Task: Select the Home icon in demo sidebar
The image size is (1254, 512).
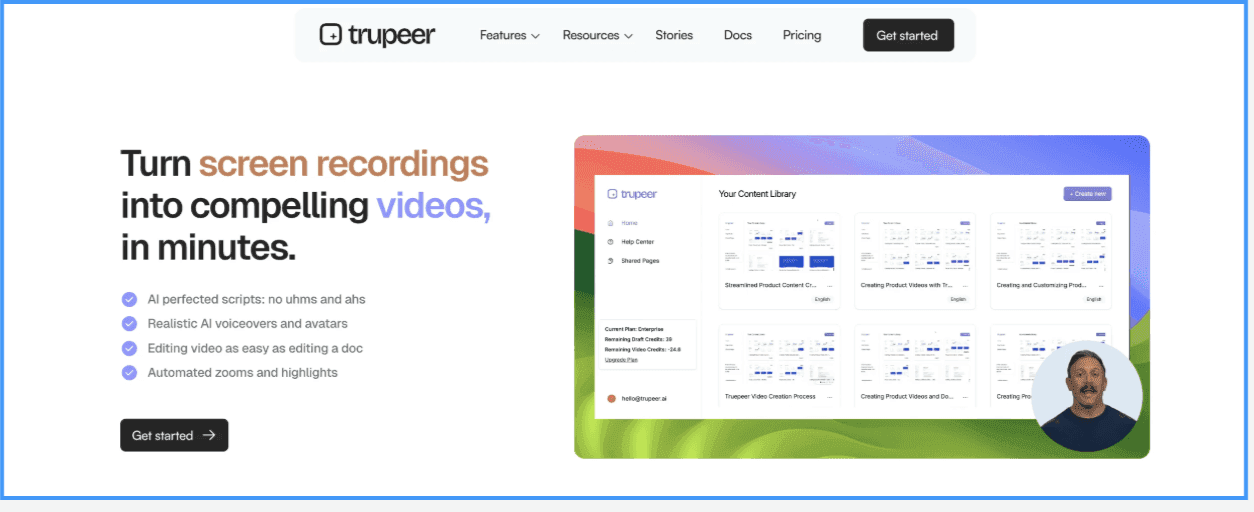Action: point(610,223)
